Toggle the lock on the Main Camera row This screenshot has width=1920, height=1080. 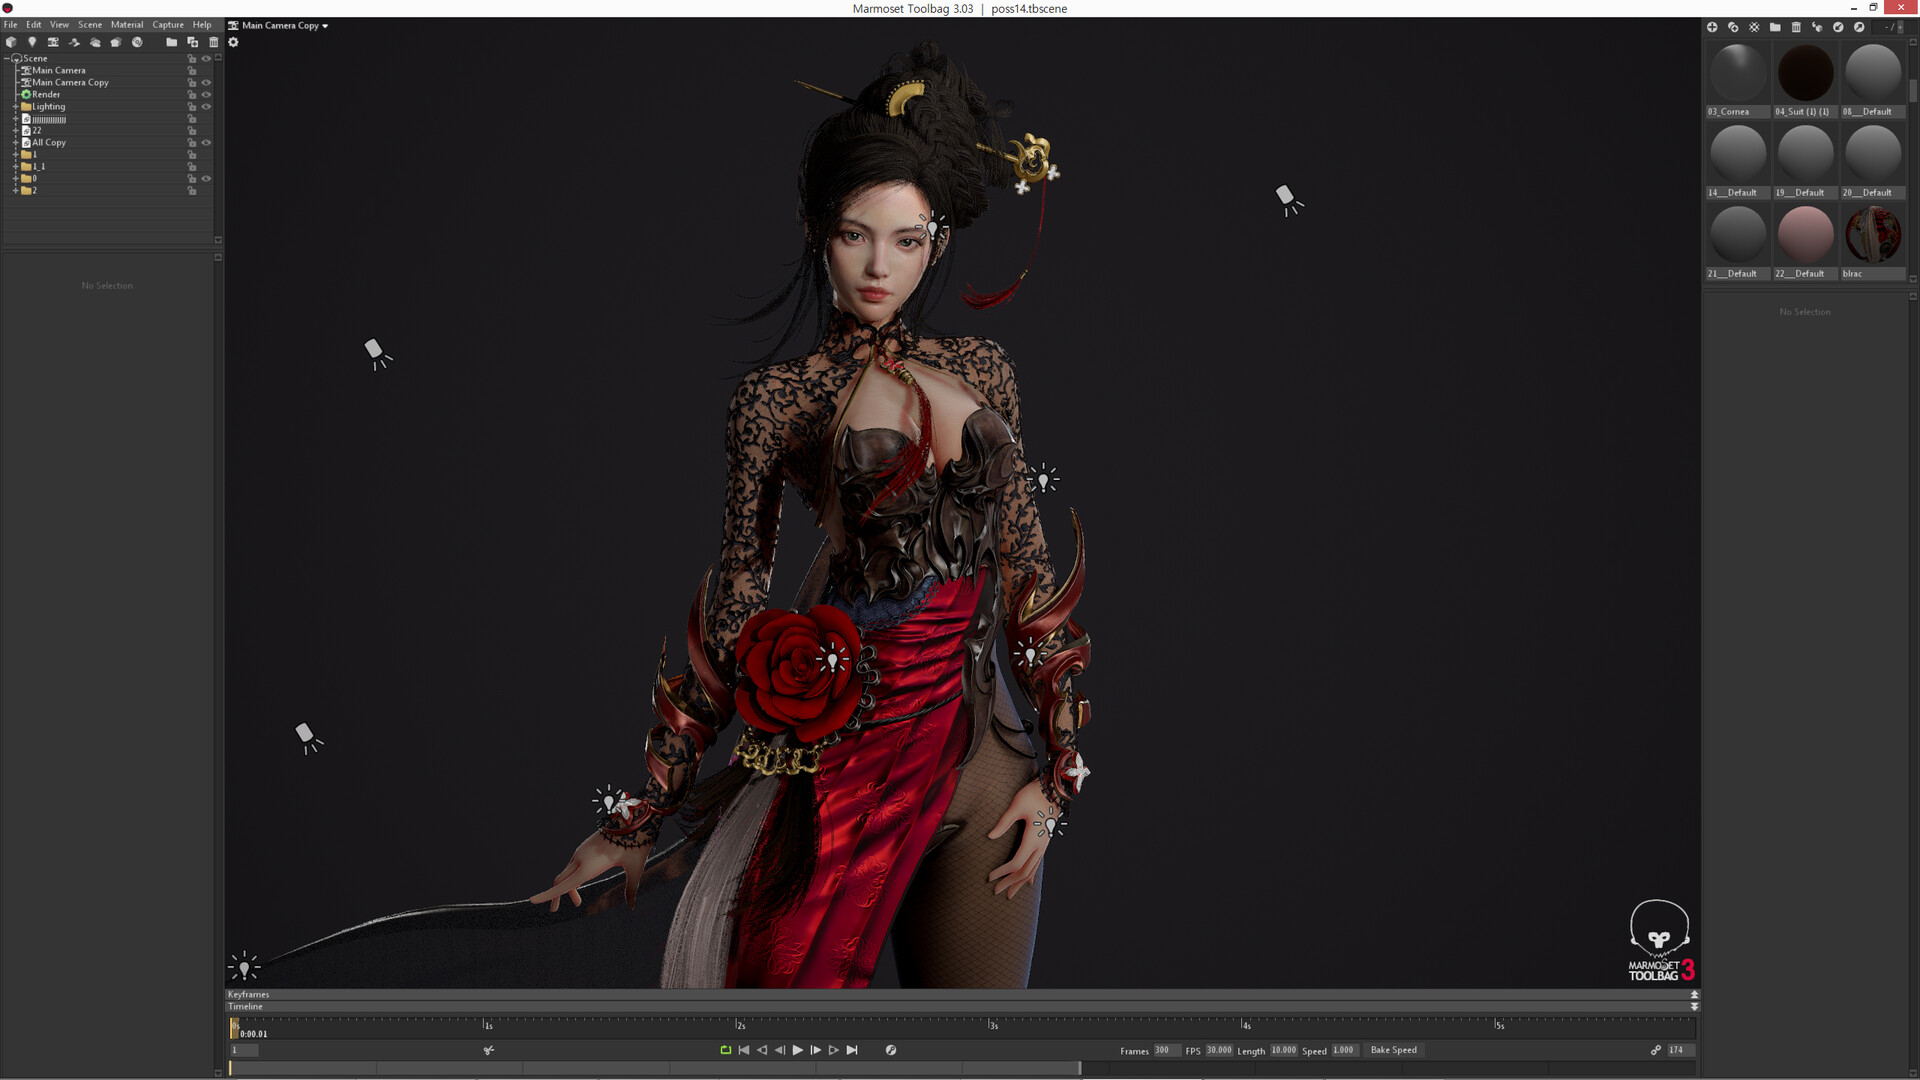(192, 70)
